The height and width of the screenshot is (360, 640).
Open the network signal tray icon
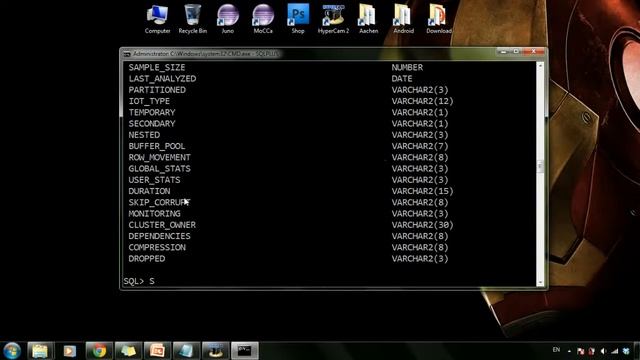[x=615, y=351]
